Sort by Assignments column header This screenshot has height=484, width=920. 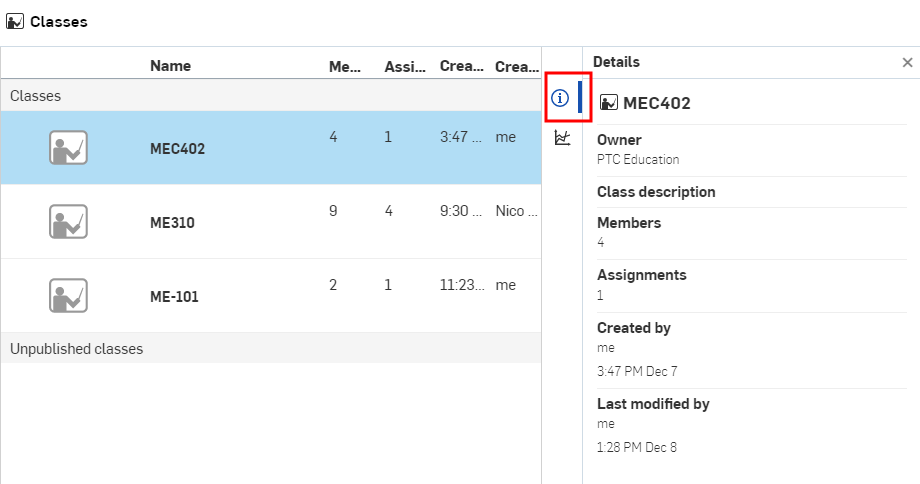click(x=405, y=67)
